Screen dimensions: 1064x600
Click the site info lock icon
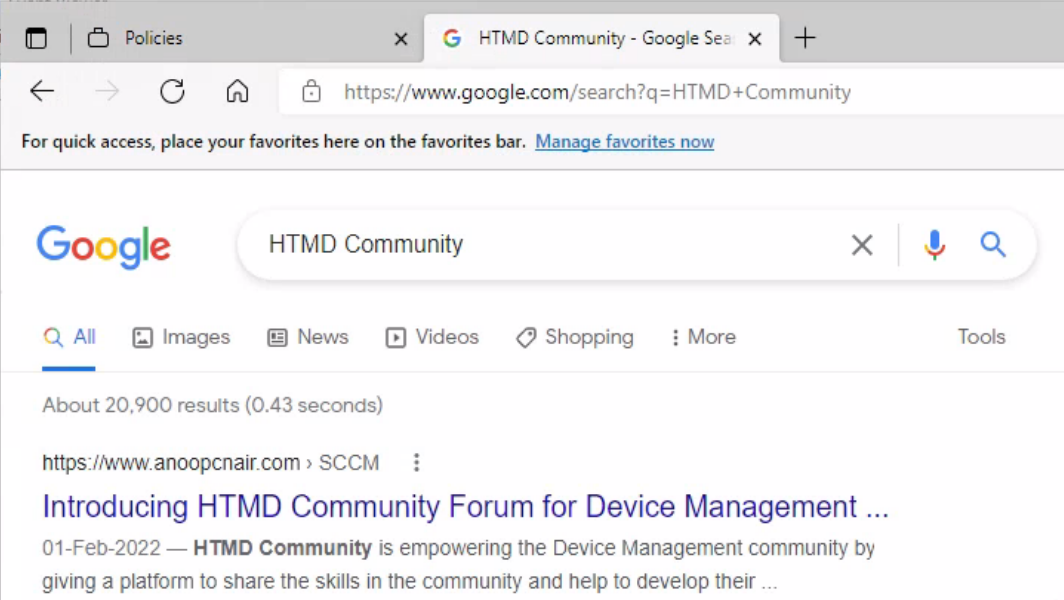311,92
